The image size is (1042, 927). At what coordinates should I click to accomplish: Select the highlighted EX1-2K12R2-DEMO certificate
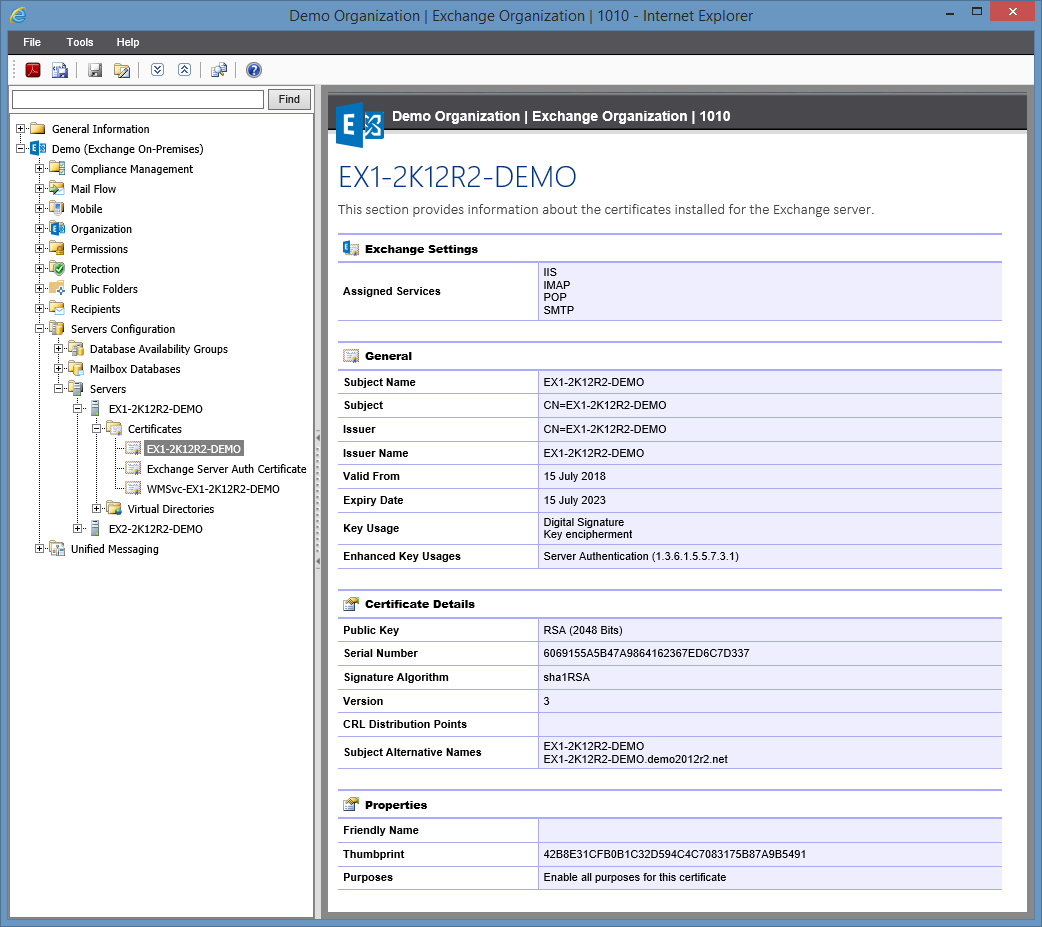194,449
